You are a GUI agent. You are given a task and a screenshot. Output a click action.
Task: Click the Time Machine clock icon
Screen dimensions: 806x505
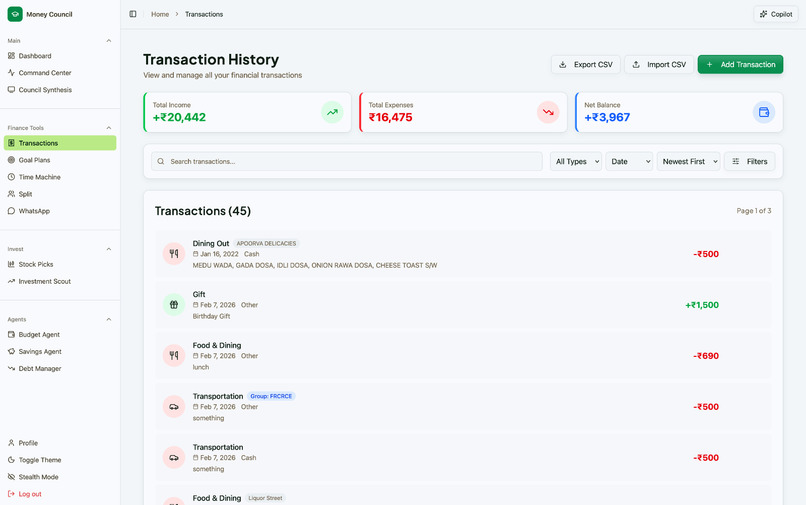pyautogui.click(x=11, y=177)
